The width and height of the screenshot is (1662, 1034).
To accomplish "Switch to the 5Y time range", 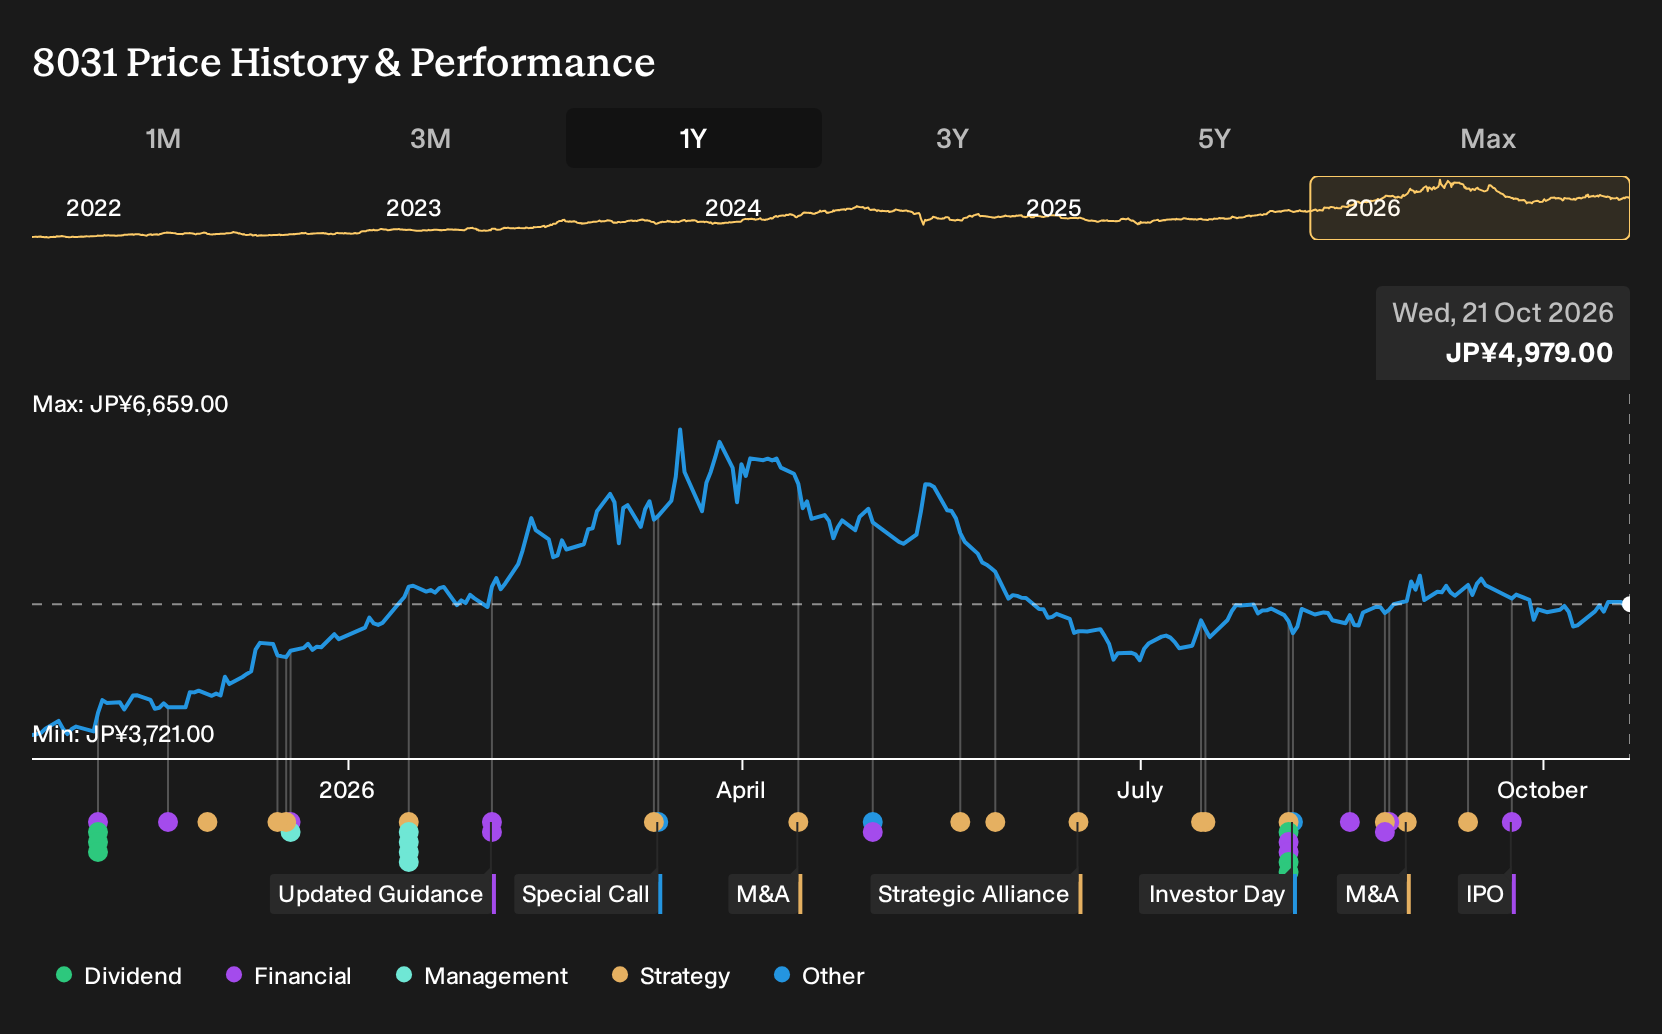I will (1214, 138).
